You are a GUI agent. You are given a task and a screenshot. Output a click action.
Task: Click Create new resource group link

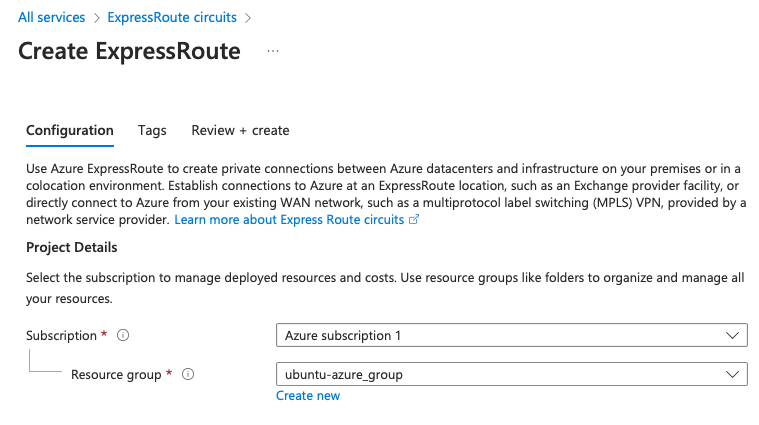click(308, 395)
